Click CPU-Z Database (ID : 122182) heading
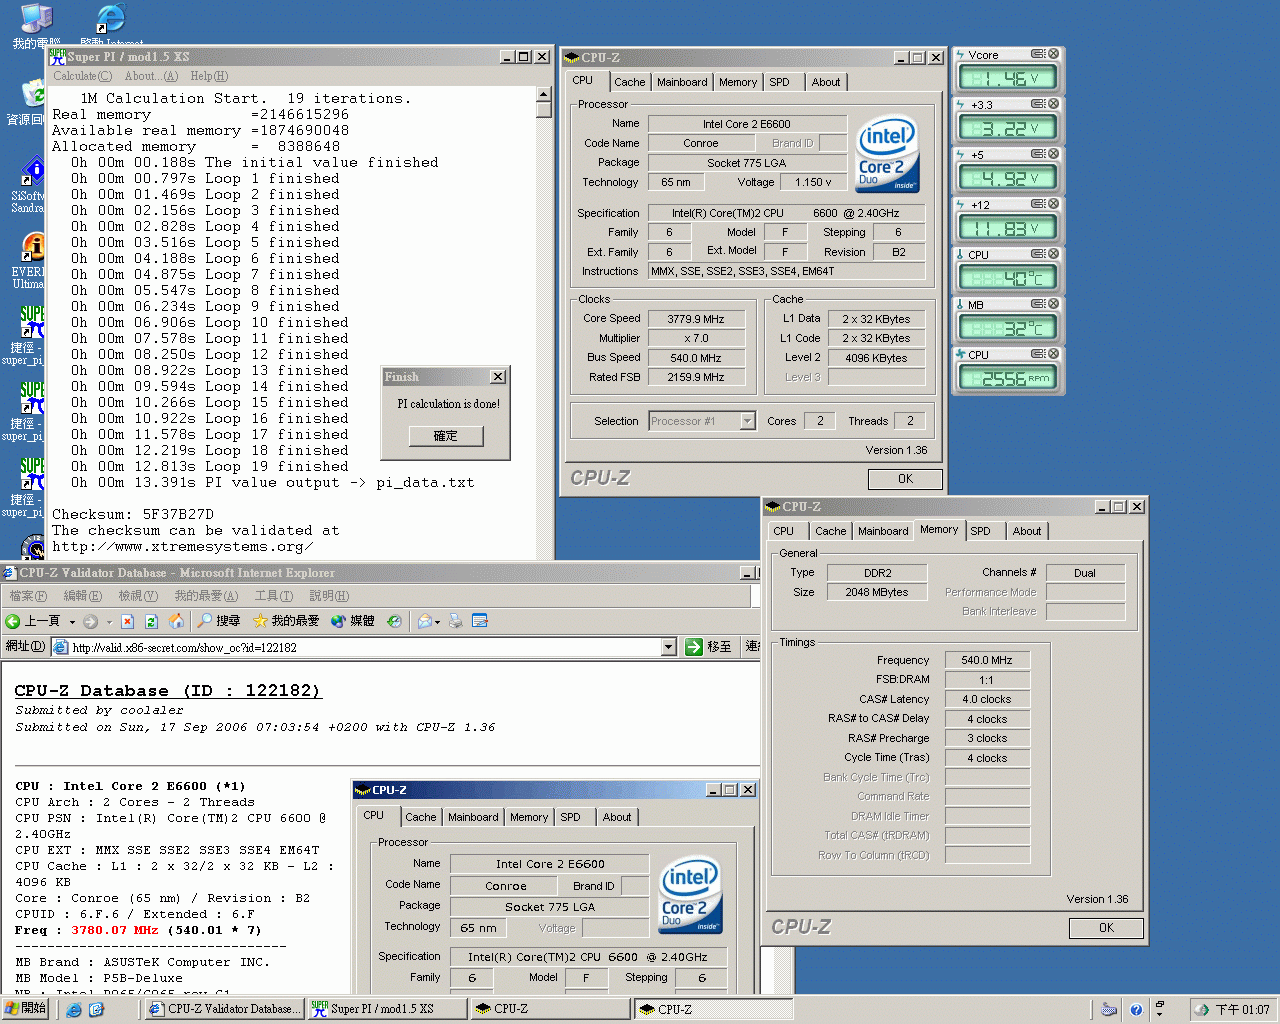Viewport: 1280px width, 1024px height. (168, 691)
